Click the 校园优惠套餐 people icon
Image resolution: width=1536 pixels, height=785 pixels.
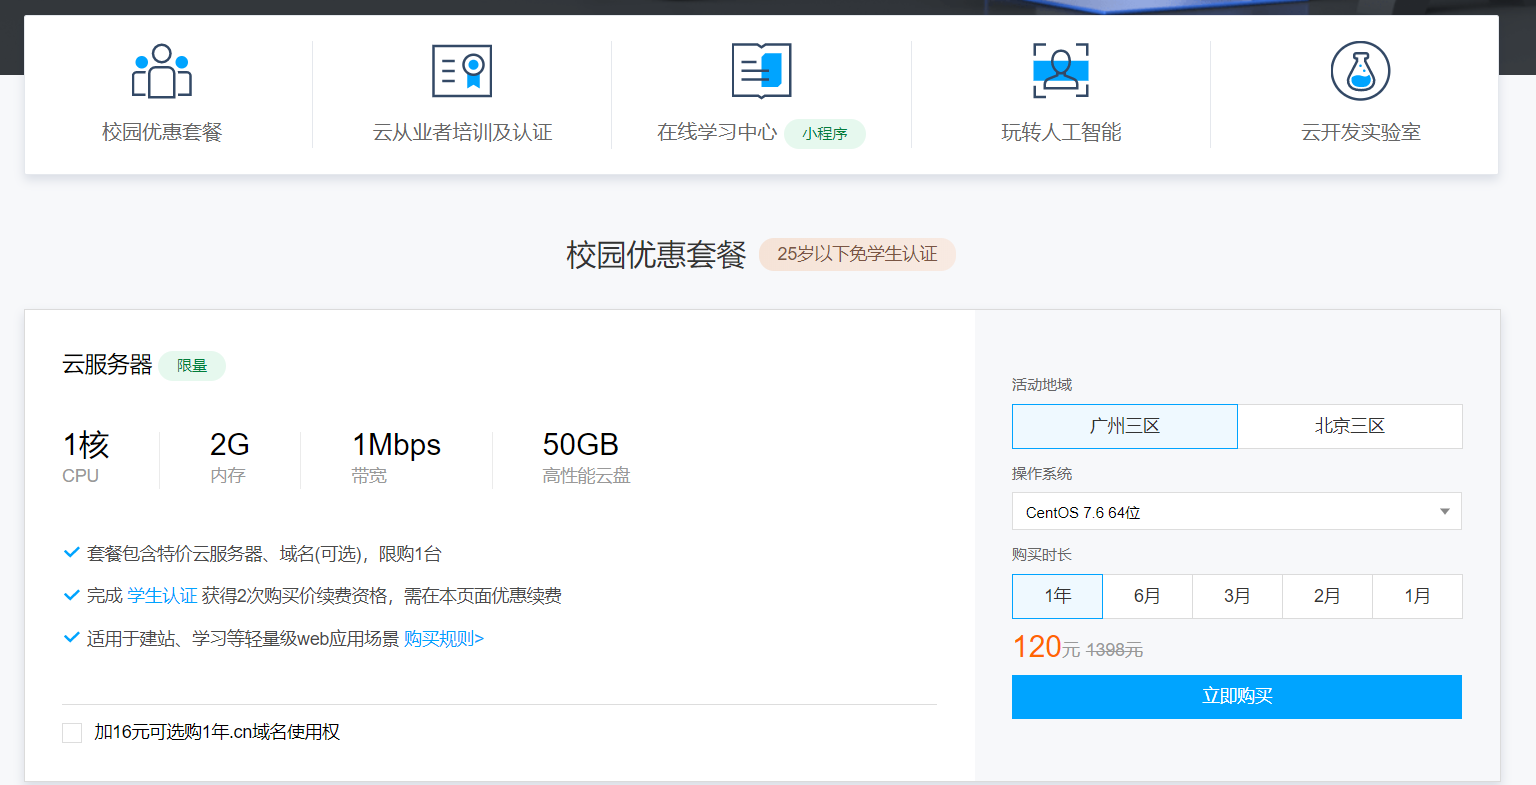[162, 71]
